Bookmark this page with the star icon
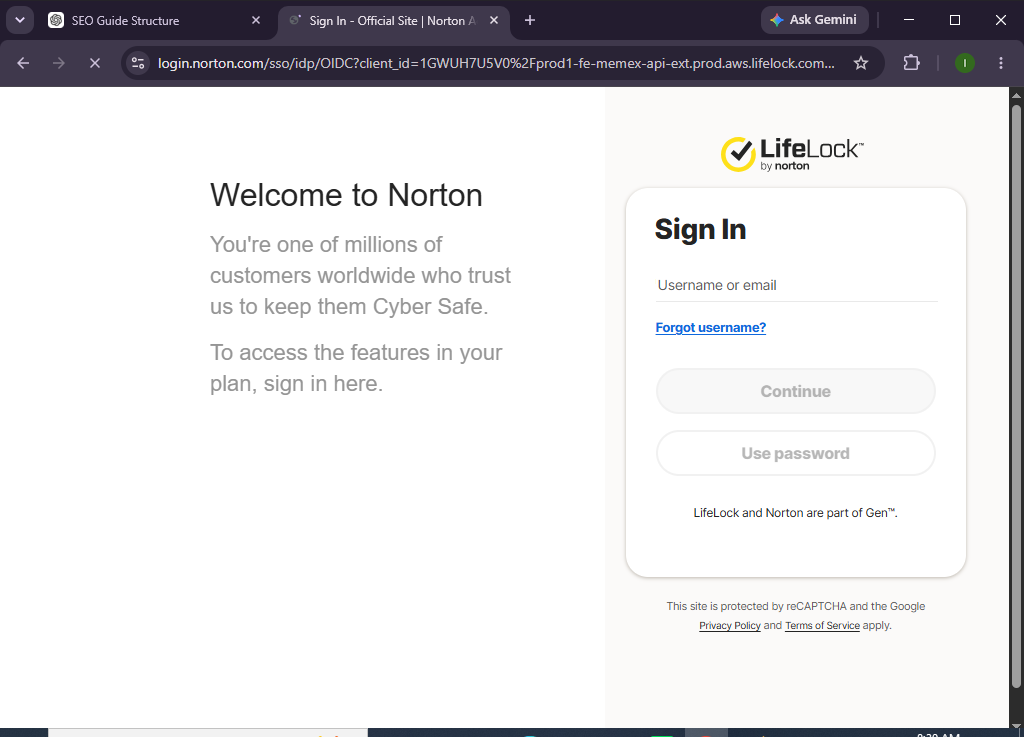Viewport: 1024px width, 737px height. coord(861,63)
